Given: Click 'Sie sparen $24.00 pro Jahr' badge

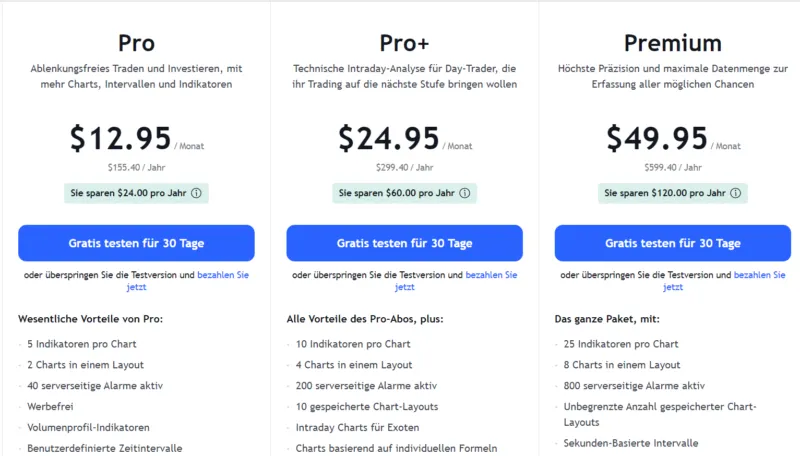Looking at the screenshot, I should [x=128, y=193].
